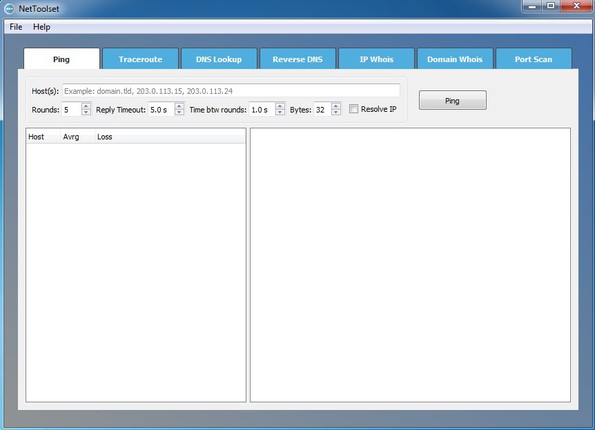The width and height of the screenshot is (595, 430).
Task: Open the Help menu
Action: 42,27
